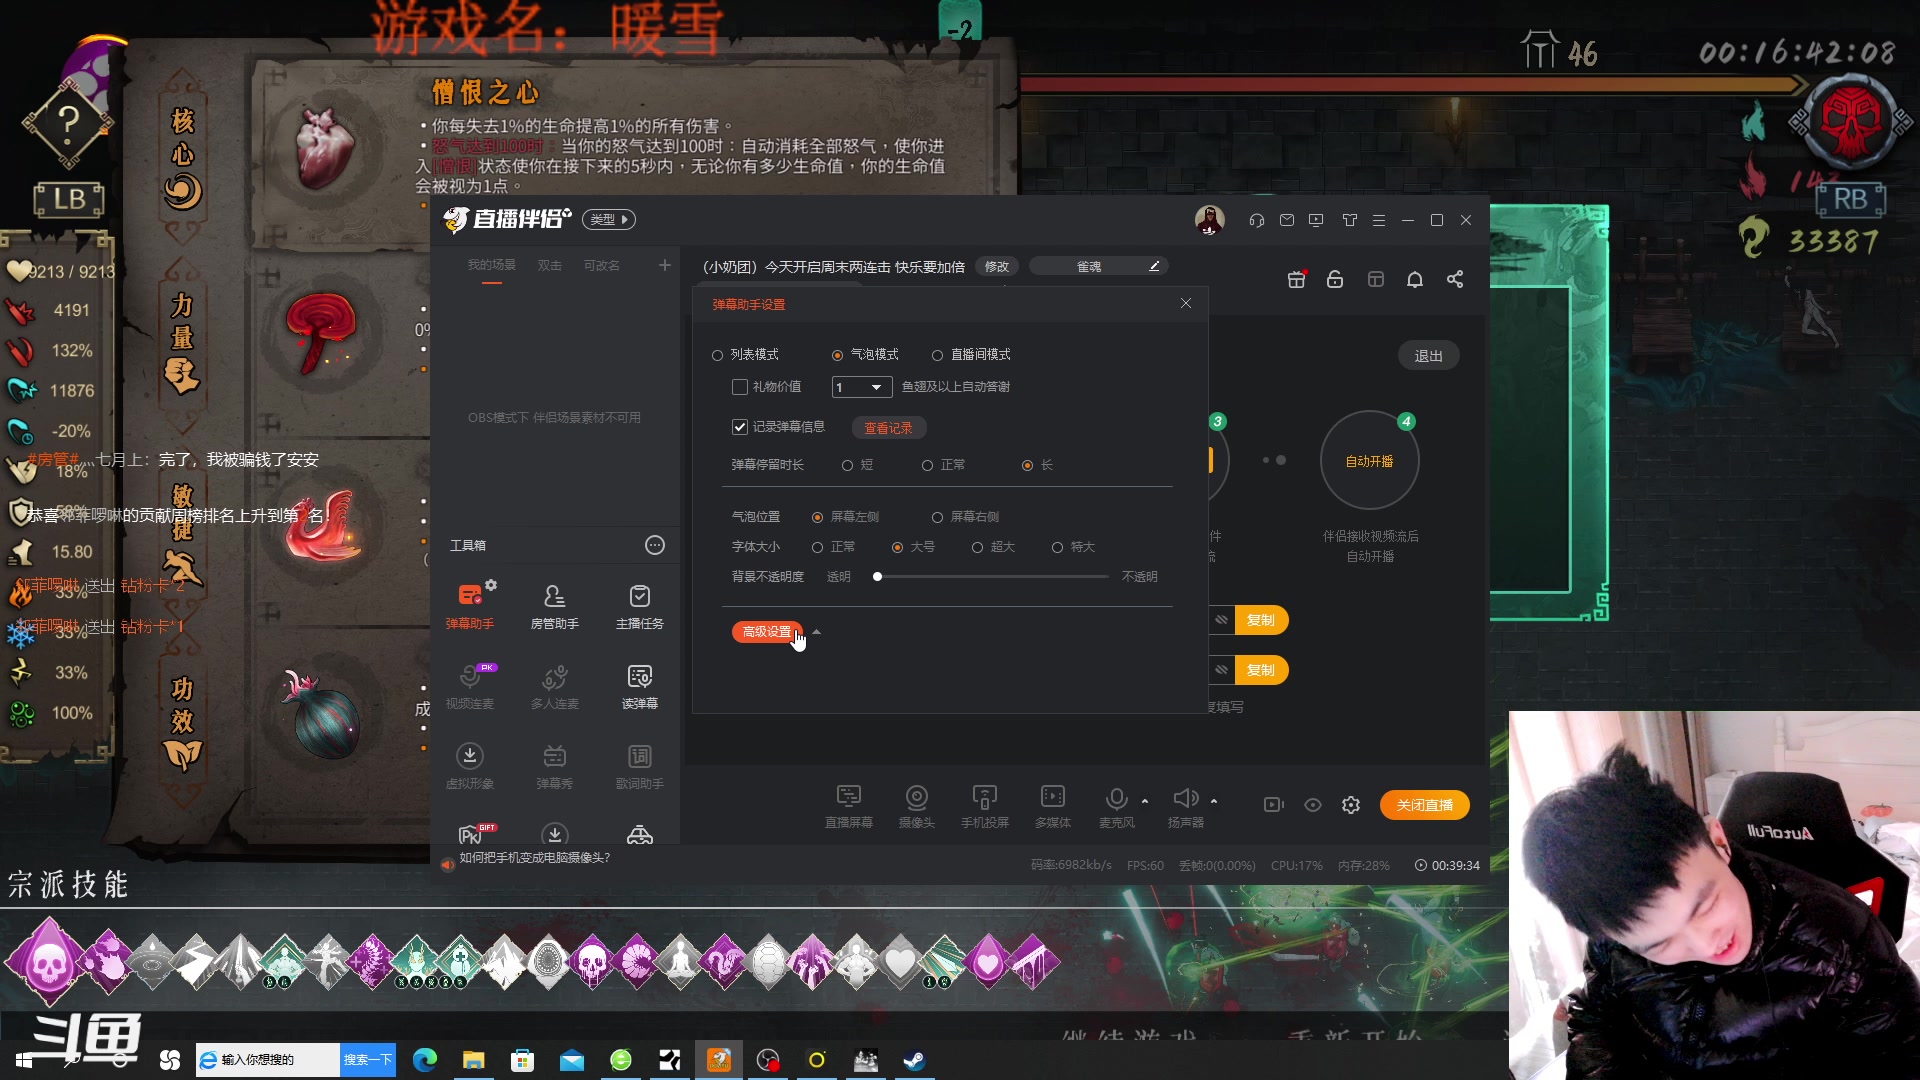
Task: Select 气泡模式 radio button
Action: (x=837, y=355)
